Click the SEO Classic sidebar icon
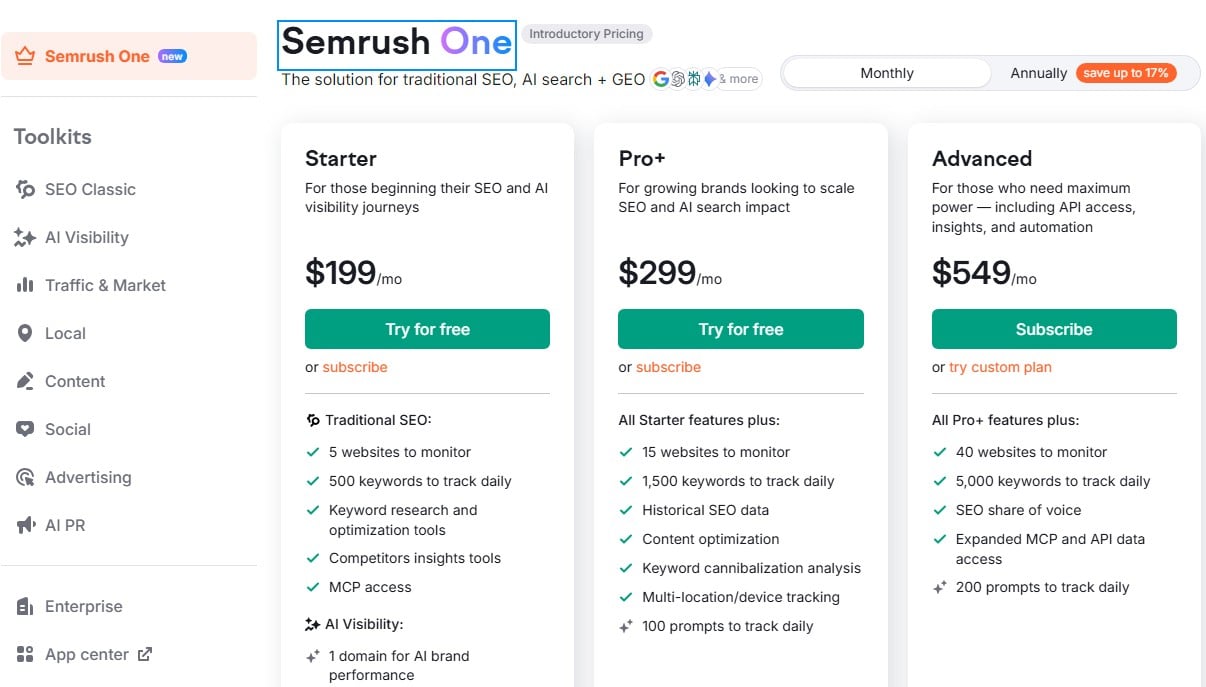This screenshot has height=687, width=1206. 25,189
